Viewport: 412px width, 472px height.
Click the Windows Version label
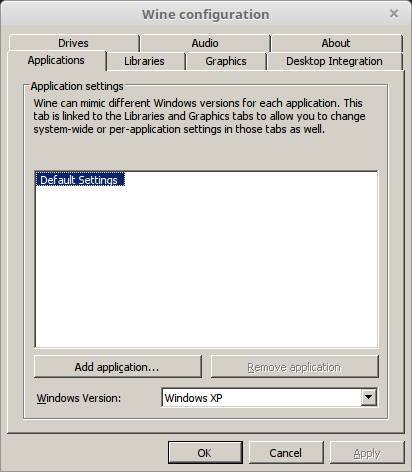pos(79,398)
